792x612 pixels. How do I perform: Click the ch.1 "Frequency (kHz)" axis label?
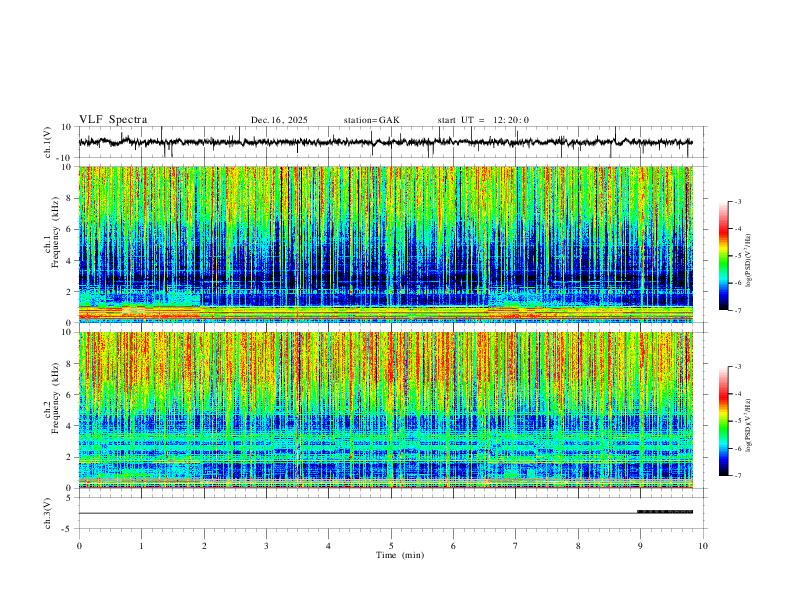point(55,231)
